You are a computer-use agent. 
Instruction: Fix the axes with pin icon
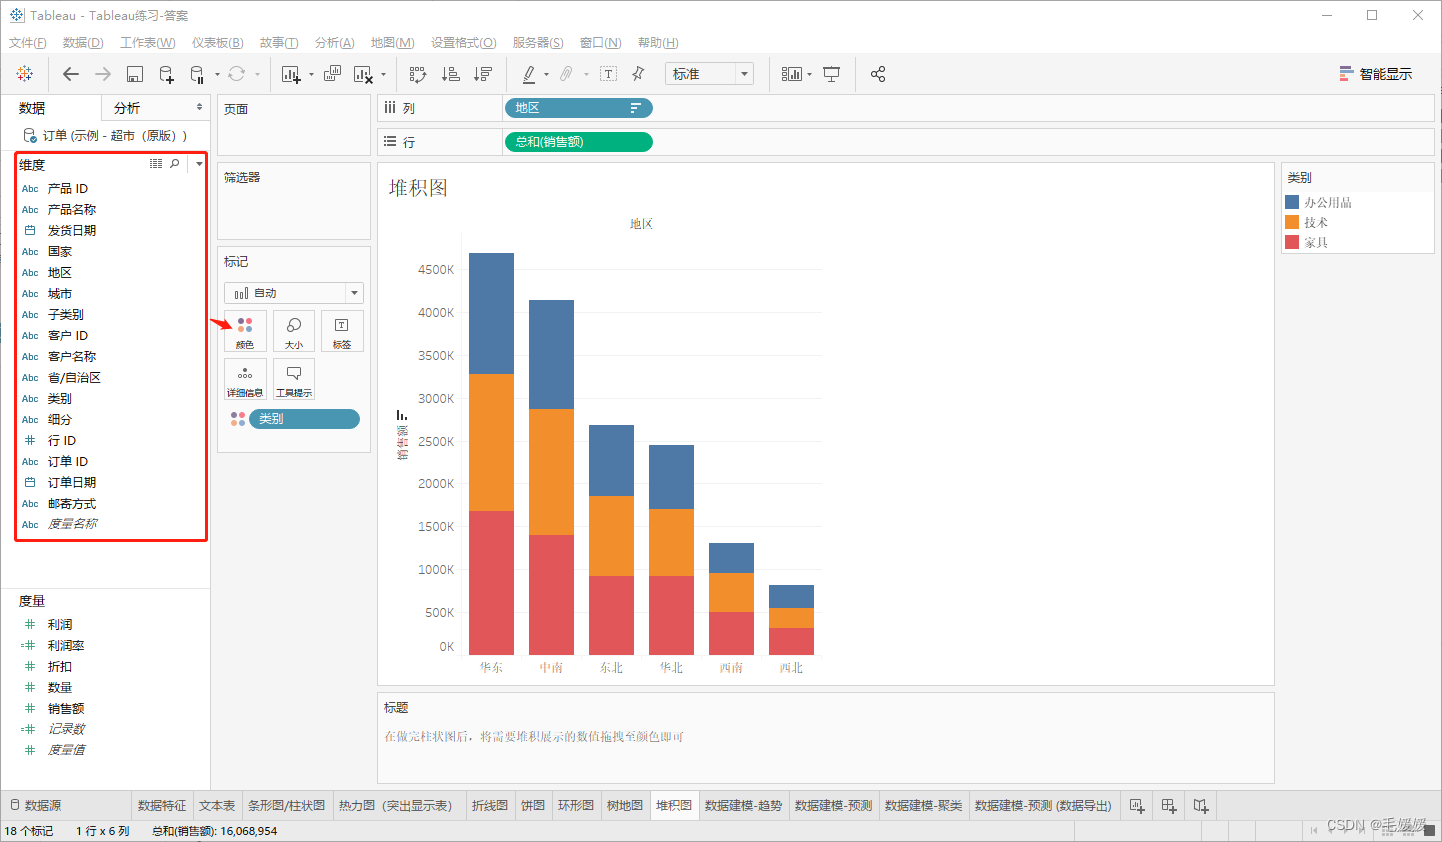[x=638, y=74]
